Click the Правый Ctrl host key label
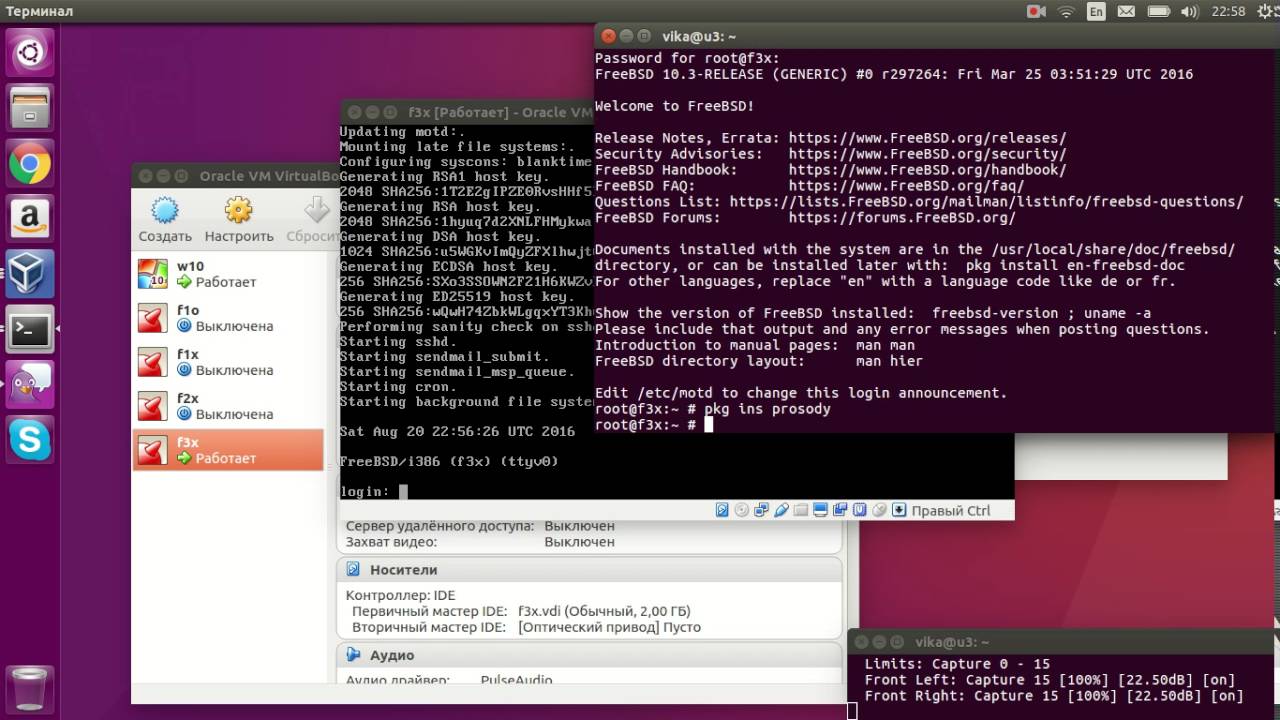 coord(951,510)
